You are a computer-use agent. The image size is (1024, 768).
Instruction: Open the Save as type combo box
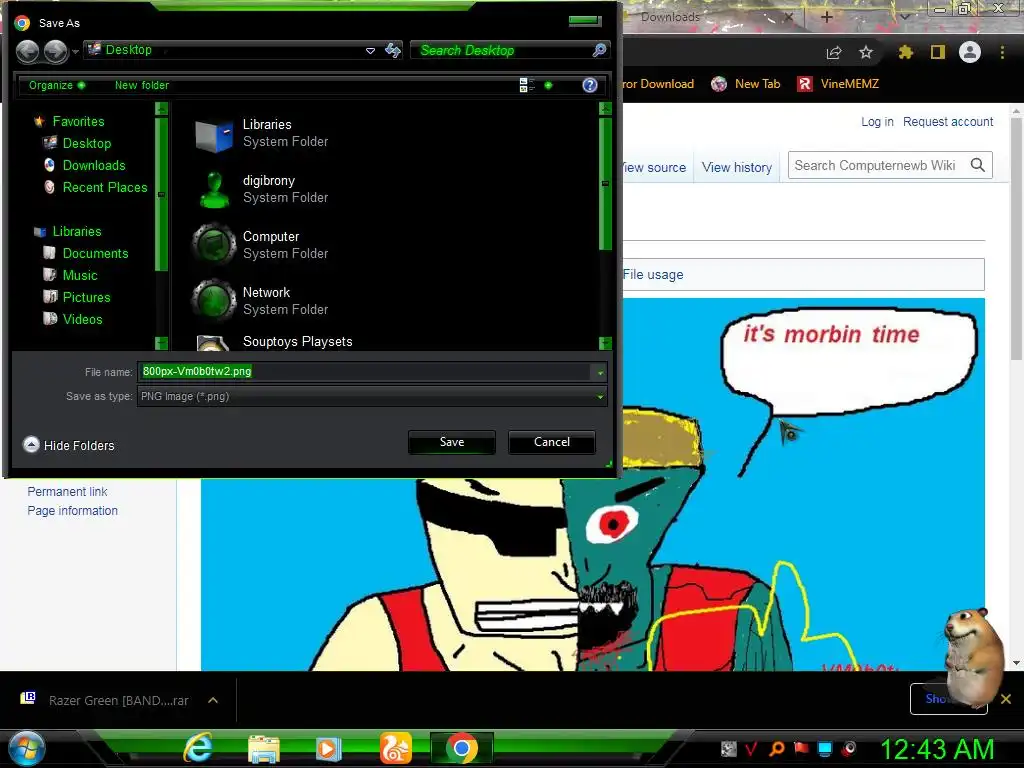pyautogui.click(x=372, y=396)
